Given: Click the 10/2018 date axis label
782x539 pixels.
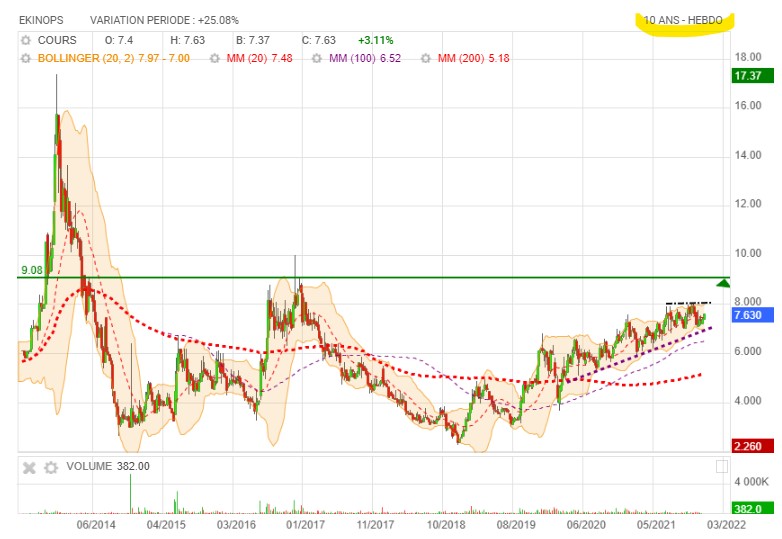Looking at the screenshot, I should pyautogui.click(x=446, y=525).
